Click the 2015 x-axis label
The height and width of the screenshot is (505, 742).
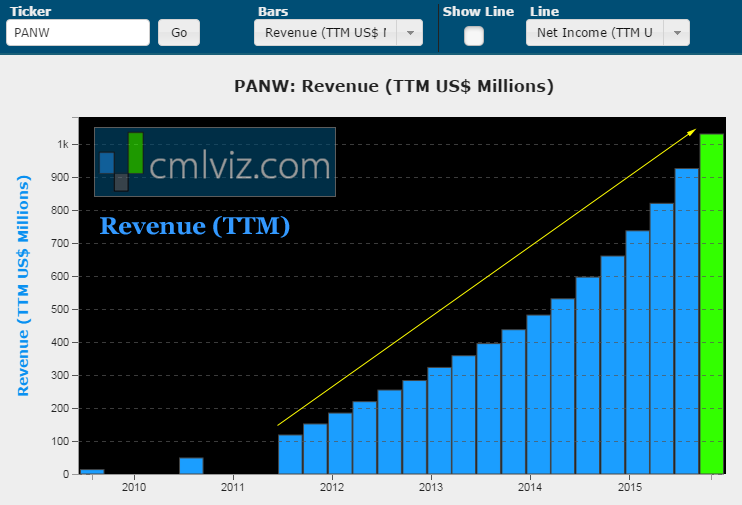(629, 487)
